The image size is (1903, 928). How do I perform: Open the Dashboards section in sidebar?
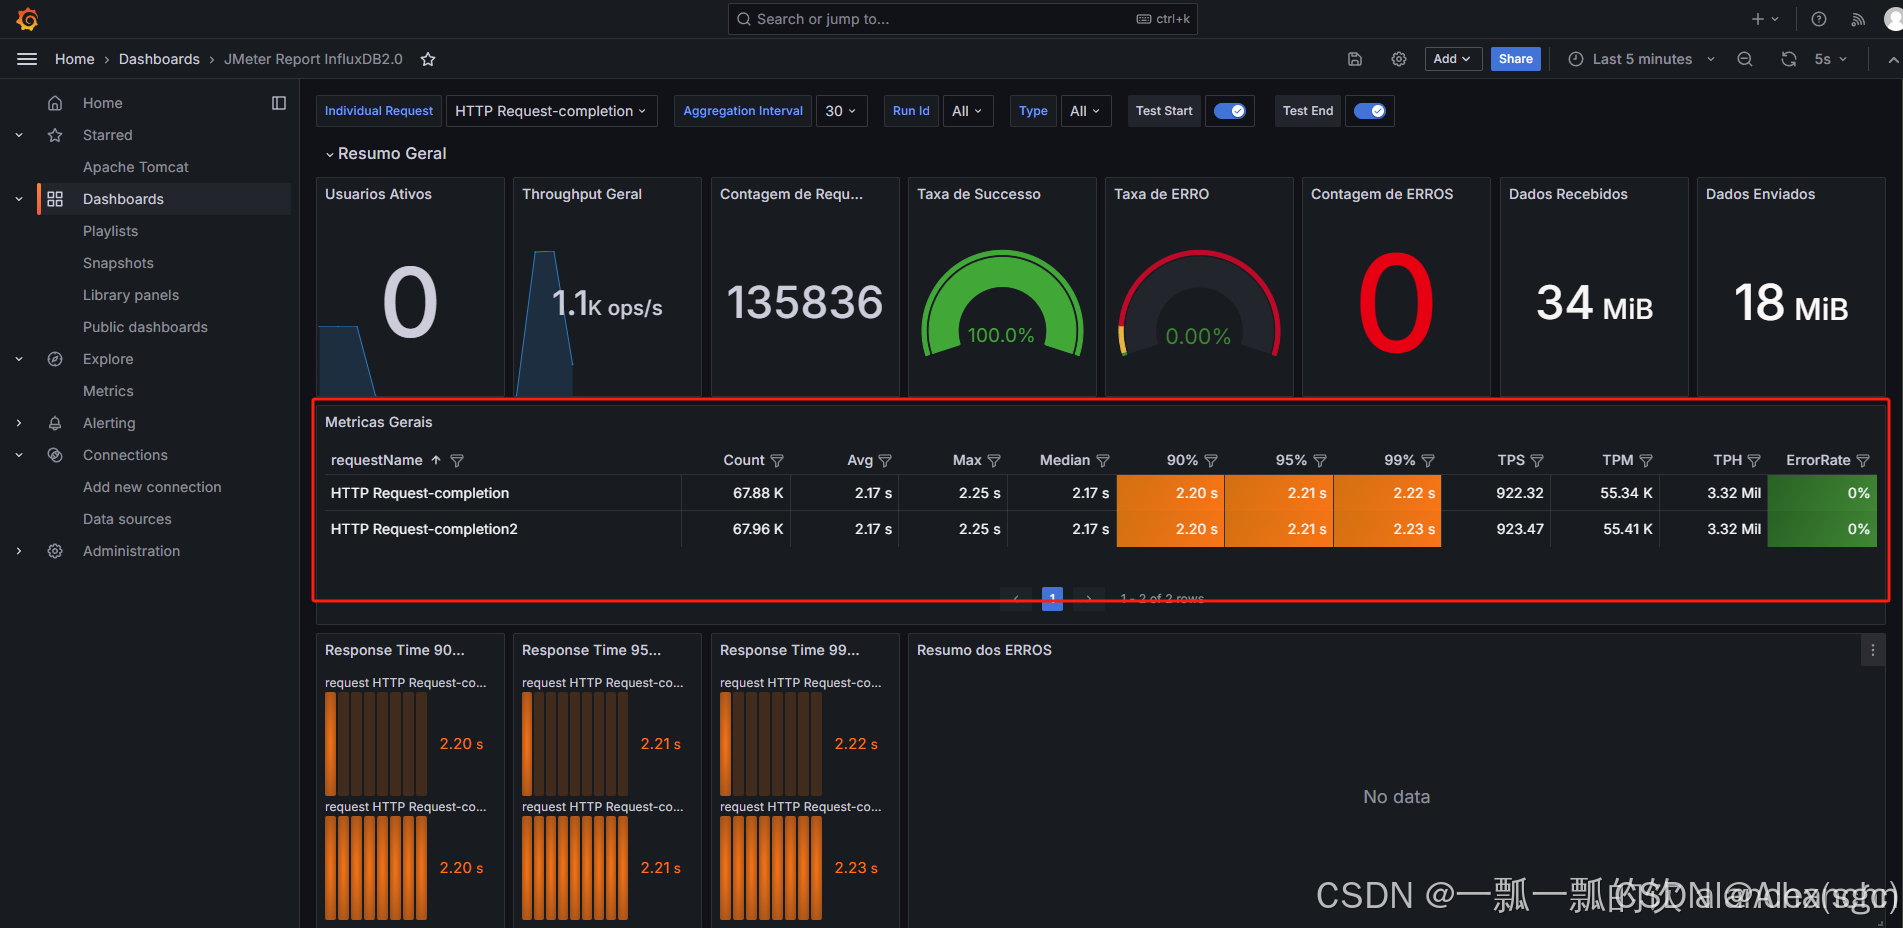[x=123, y=199]
